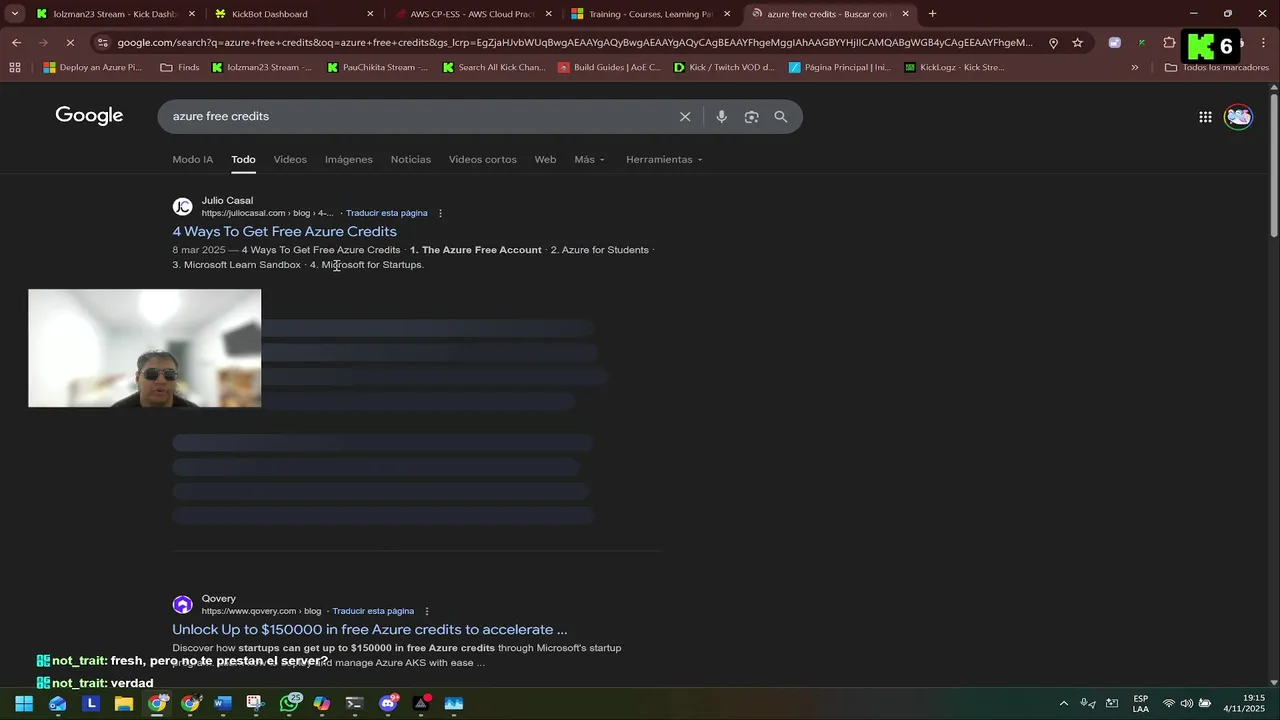Open the Página Principal bookmark
Image resolution: width=1280 pixels, height=720 pixels.
tap(839, 68)
